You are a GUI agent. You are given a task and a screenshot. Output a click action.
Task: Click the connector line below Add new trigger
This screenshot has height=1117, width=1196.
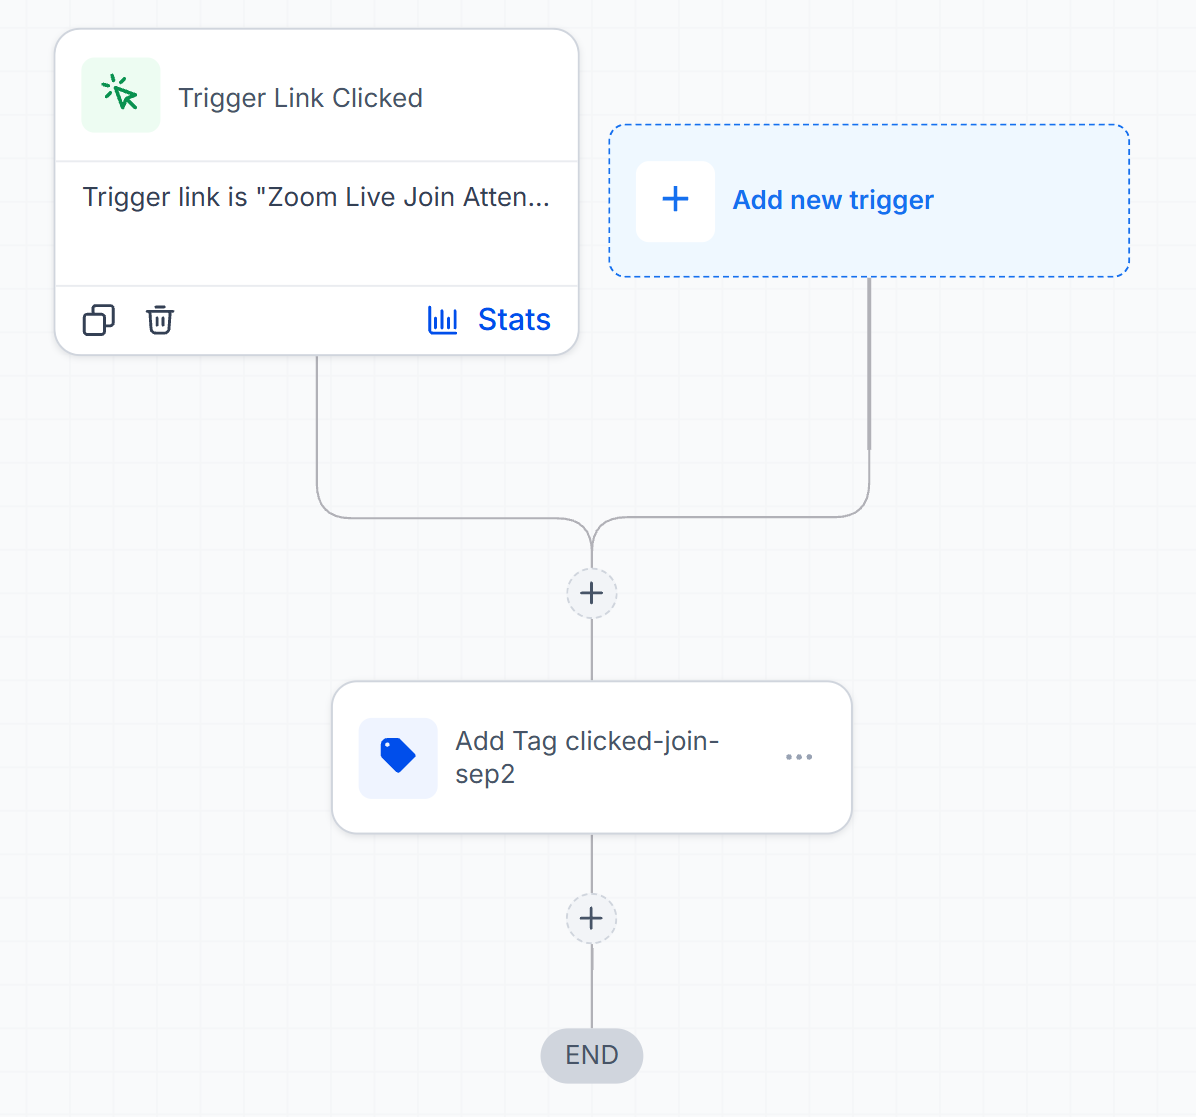pos(869,366)
